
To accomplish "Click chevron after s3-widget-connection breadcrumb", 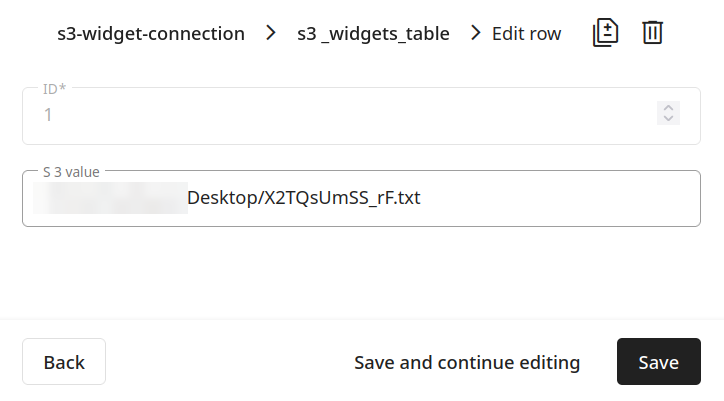I will (x=271, y=33).
